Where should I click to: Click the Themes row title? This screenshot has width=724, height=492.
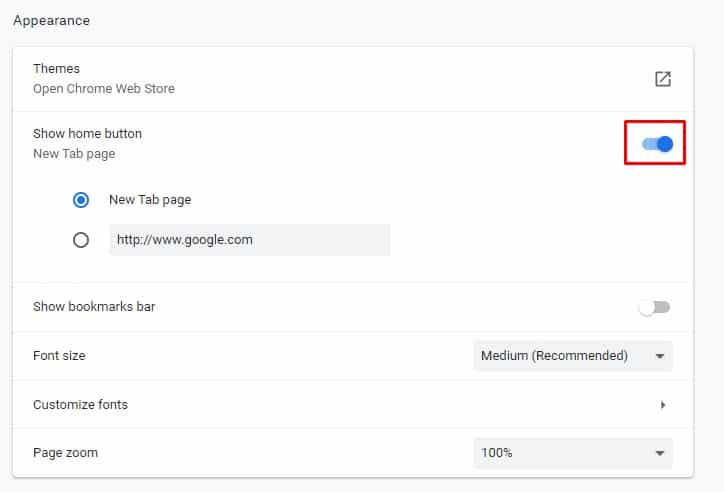(56, 69)
